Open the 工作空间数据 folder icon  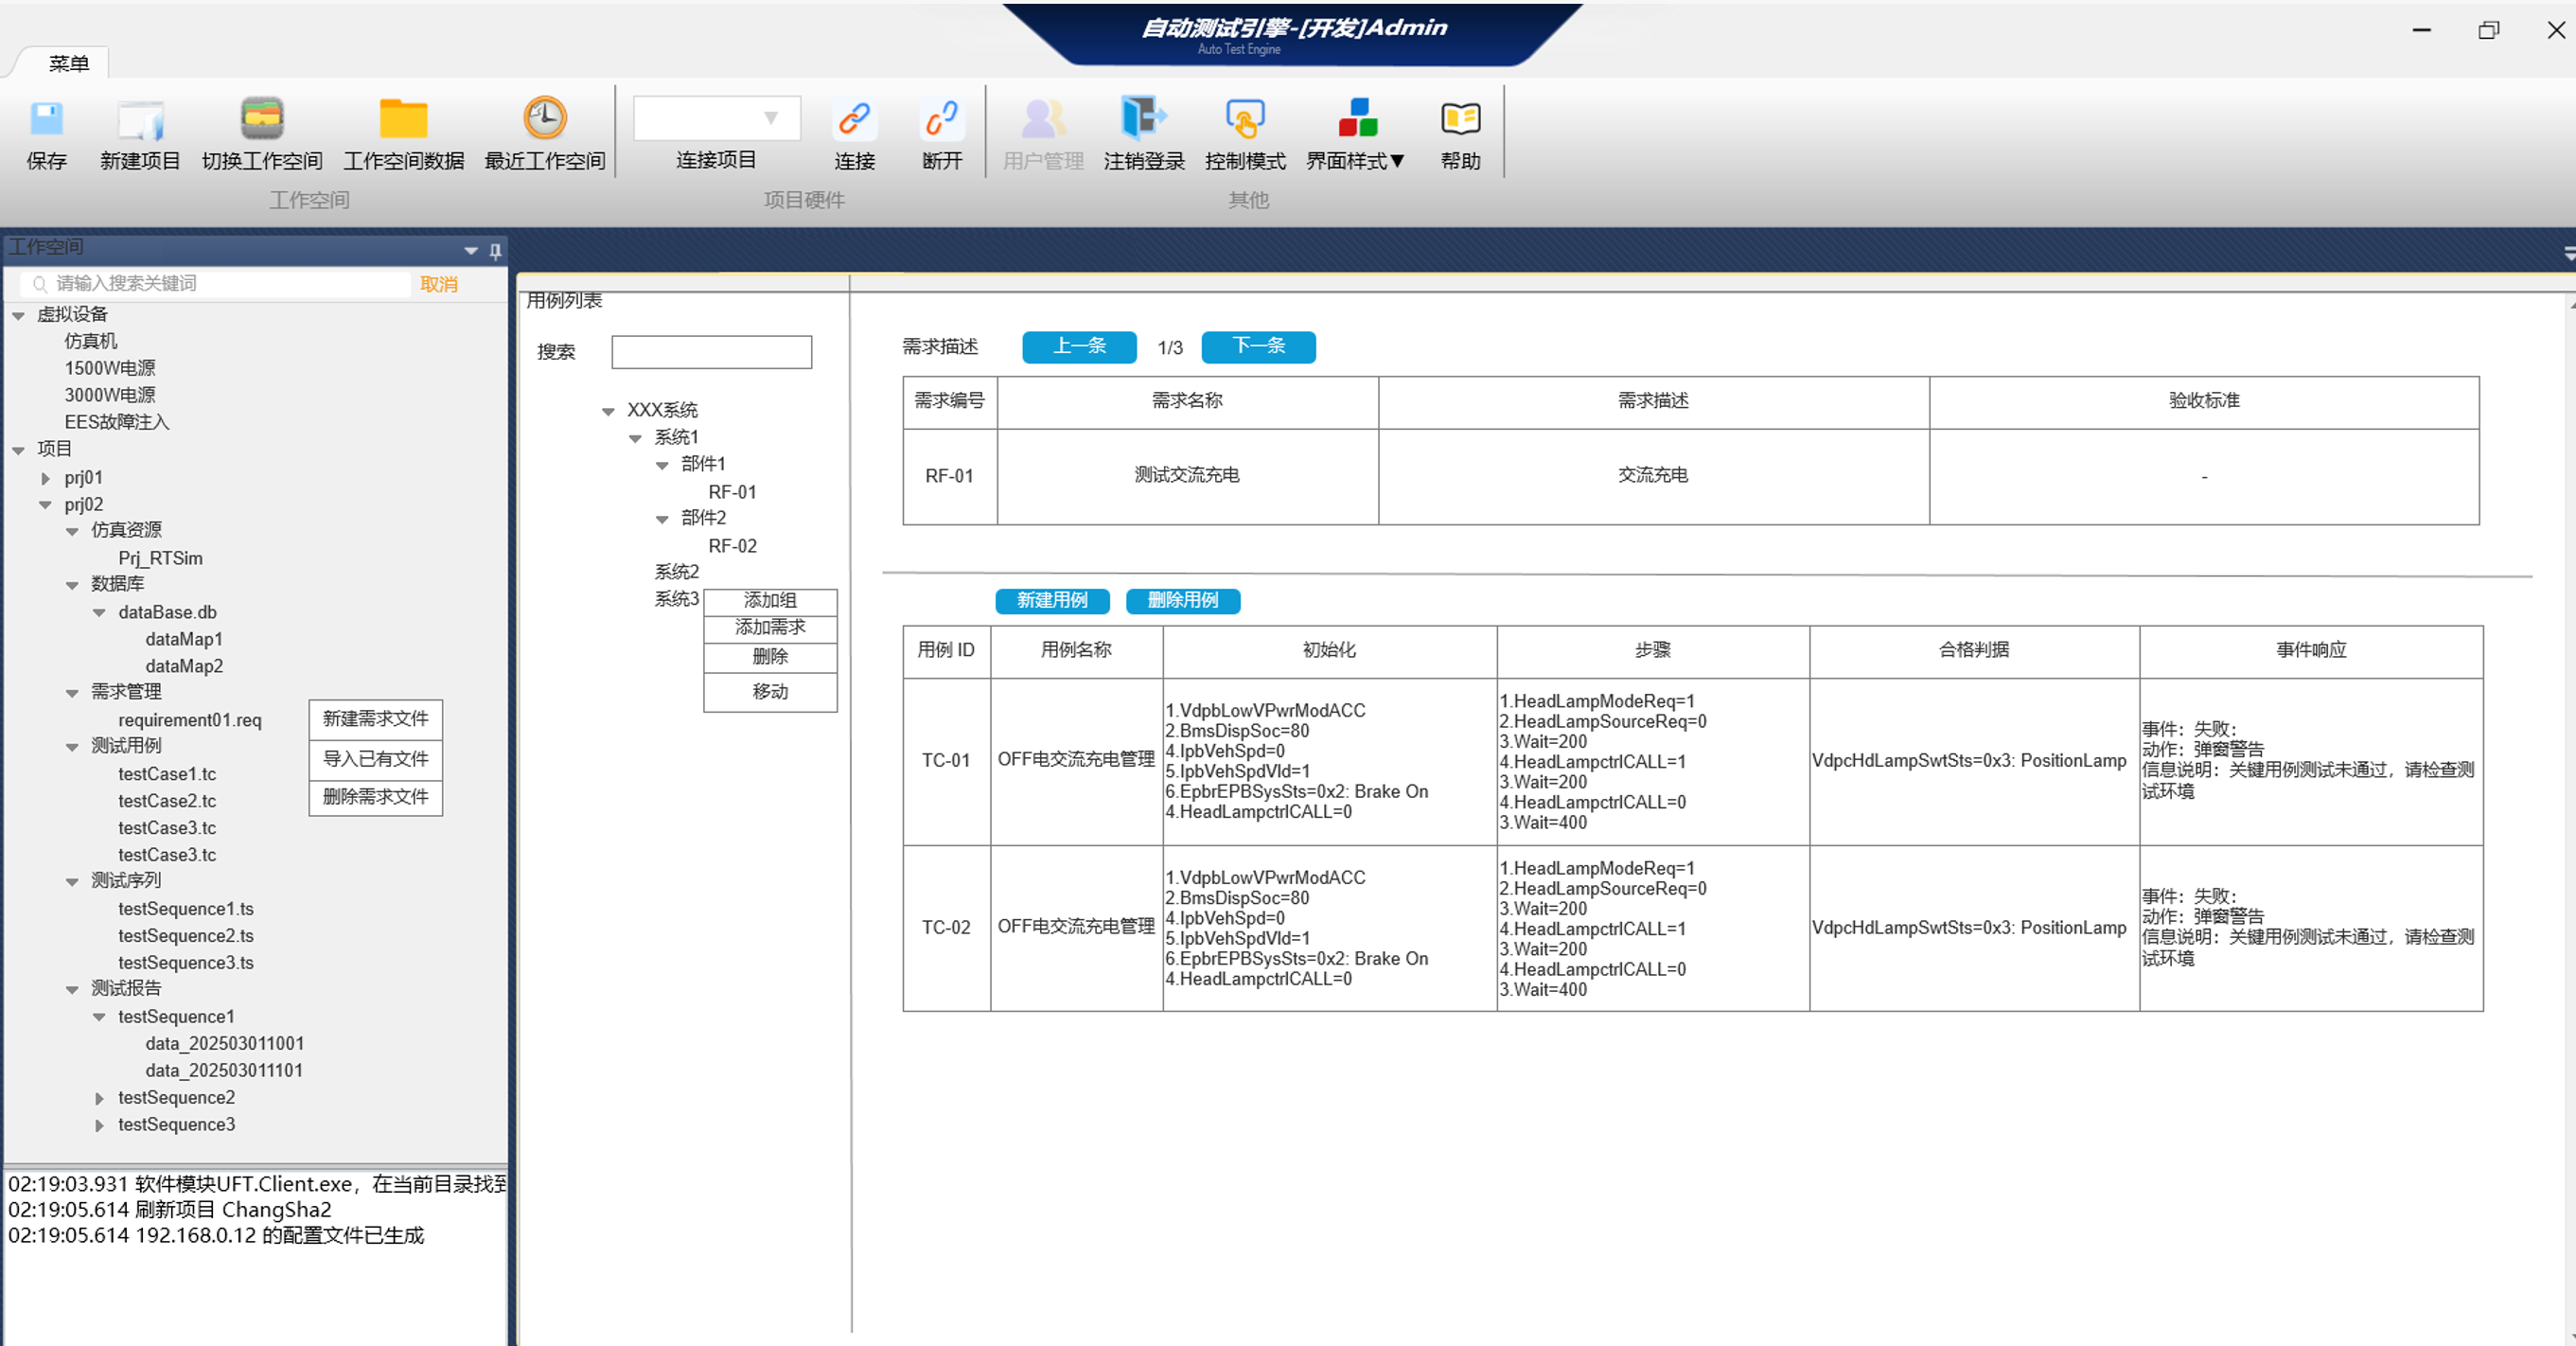click(x=403, y=120)
